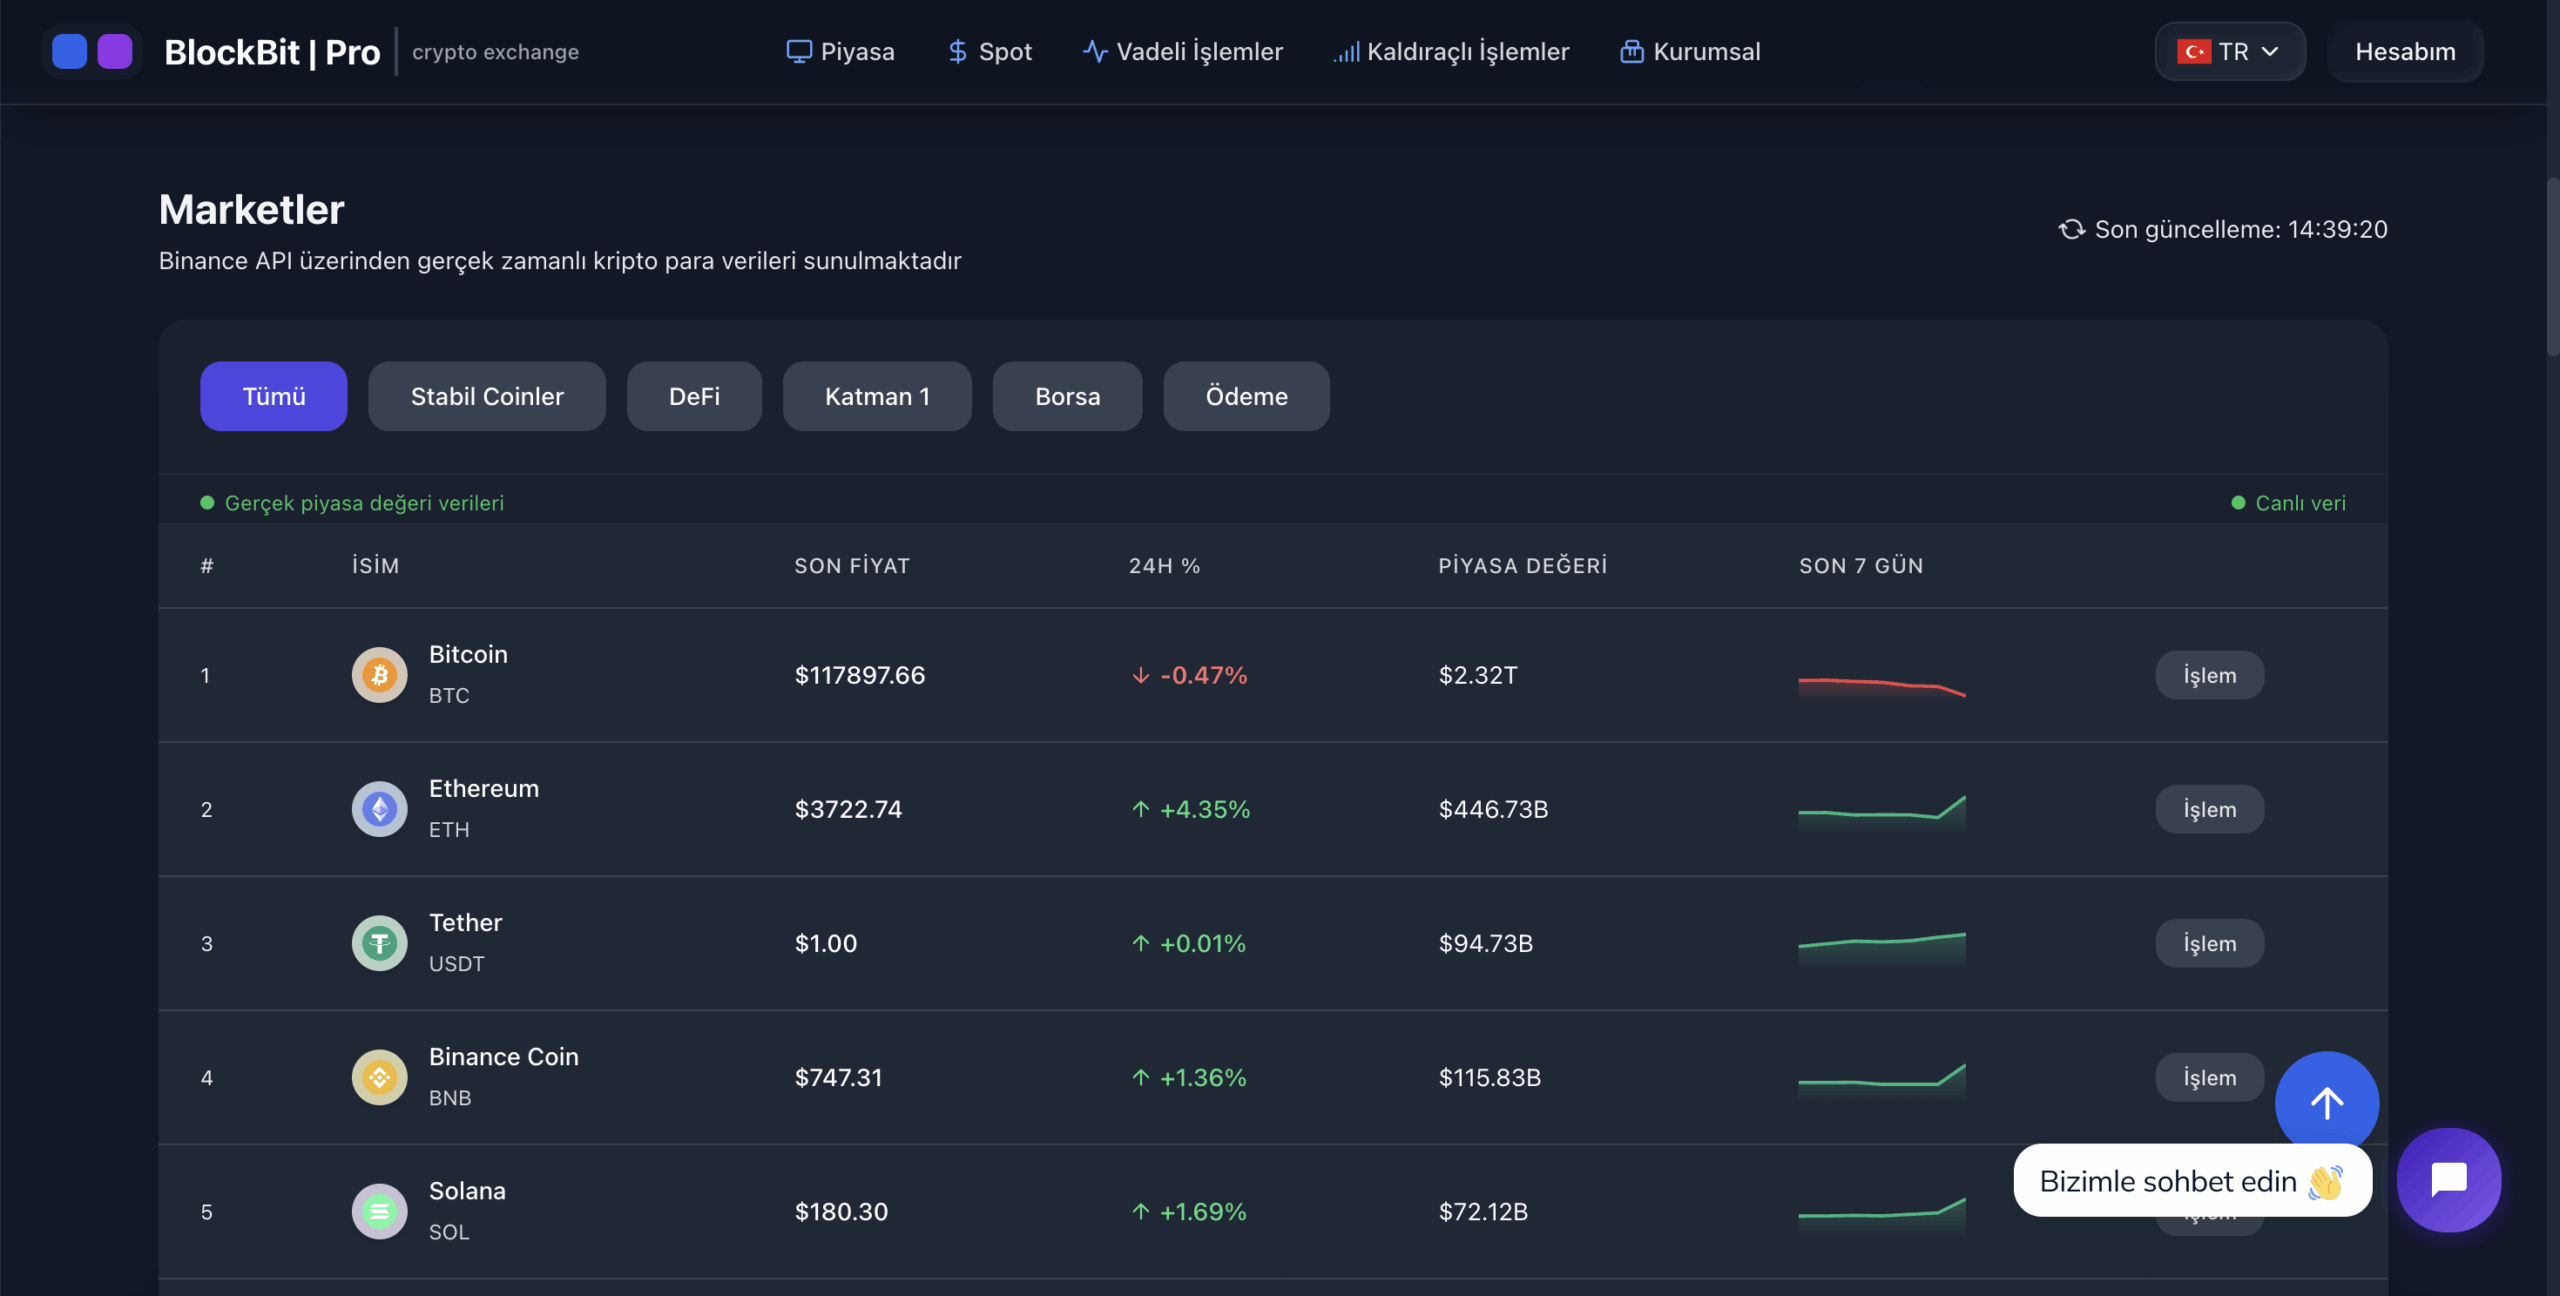Select the Borsa filter tab

[x=1067, y=396]
